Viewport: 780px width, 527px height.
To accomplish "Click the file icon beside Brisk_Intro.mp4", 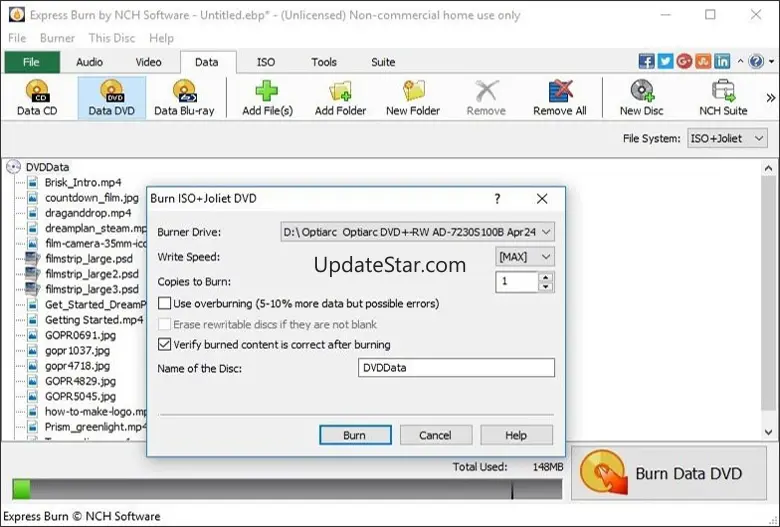I will click(x=33, y=182).
